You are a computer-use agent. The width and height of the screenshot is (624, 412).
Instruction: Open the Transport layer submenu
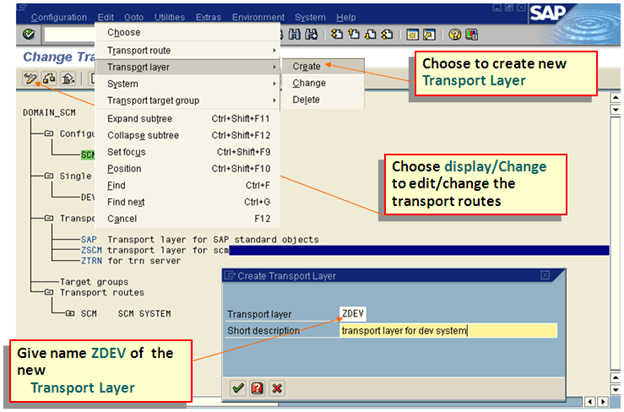click(x=188, y=67)
